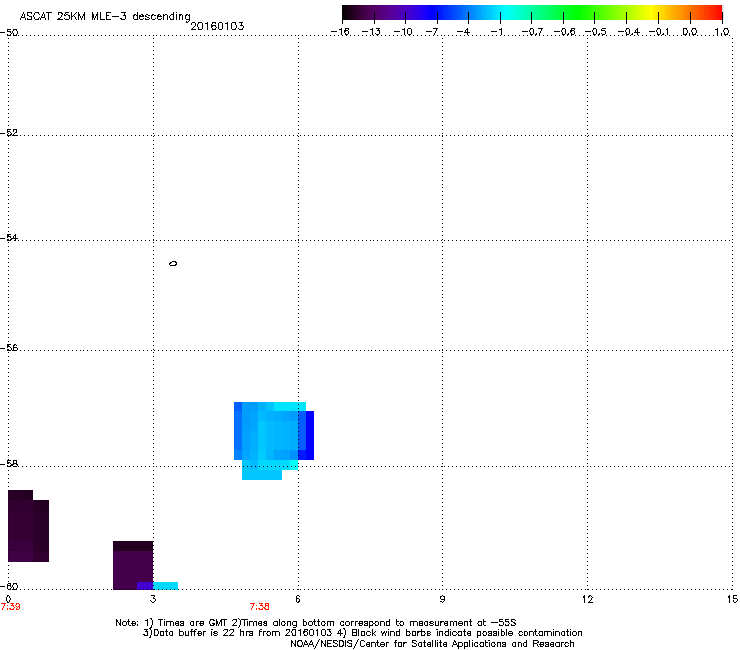Click the 1.0 colorbar label
Viewport: 740px width, 650px height.
pos(722,32)
